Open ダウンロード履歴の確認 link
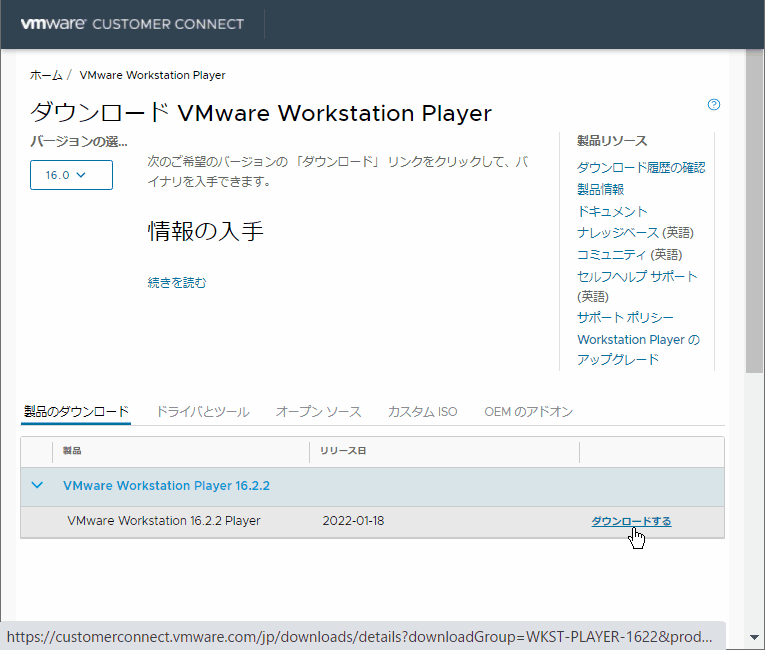Screen dimensions: 765x650 coord(641,167)
